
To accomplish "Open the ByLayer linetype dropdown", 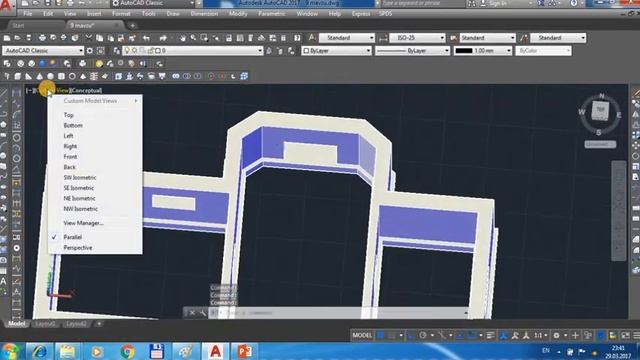I will 412,51.
